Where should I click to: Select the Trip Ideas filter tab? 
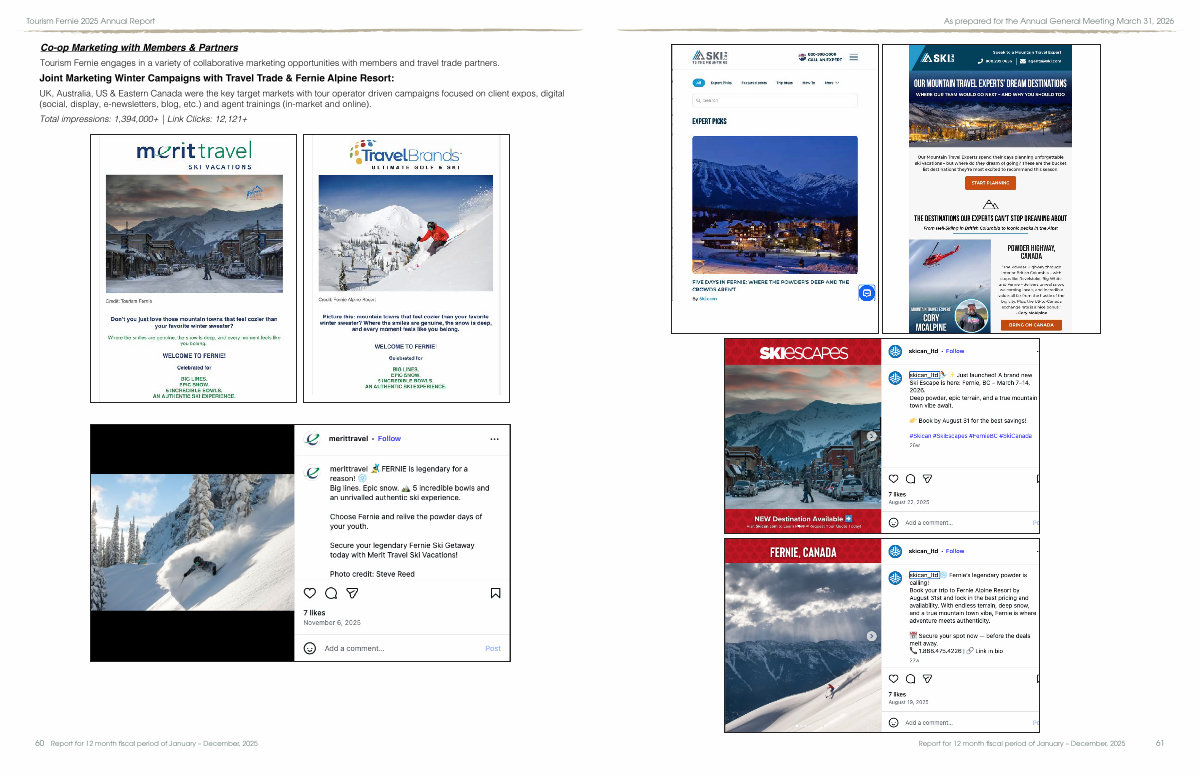[783, 82]
